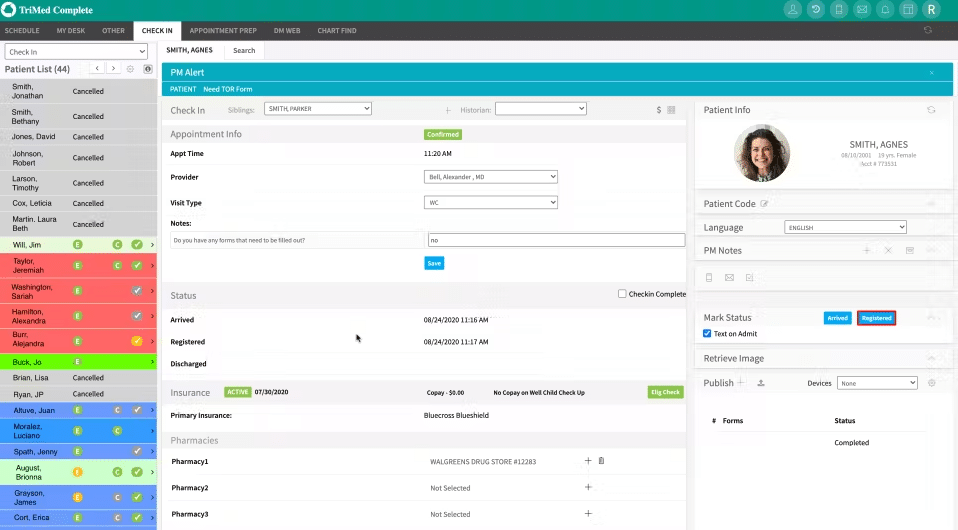Screen dimensions: 958x530
Task: Toggle Checkin Complete checkbox
Action: [x=622, y=294]
